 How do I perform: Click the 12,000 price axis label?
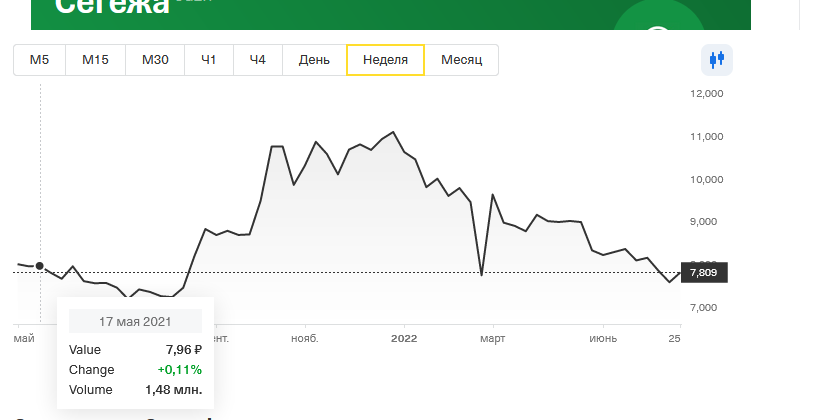point(707,94)
